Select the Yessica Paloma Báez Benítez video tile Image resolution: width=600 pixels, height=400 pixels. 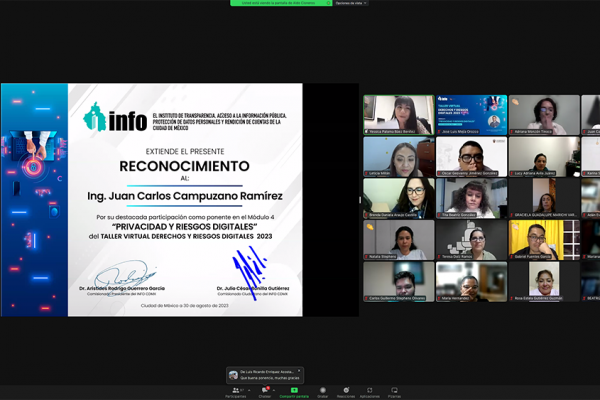click(399, 115)
